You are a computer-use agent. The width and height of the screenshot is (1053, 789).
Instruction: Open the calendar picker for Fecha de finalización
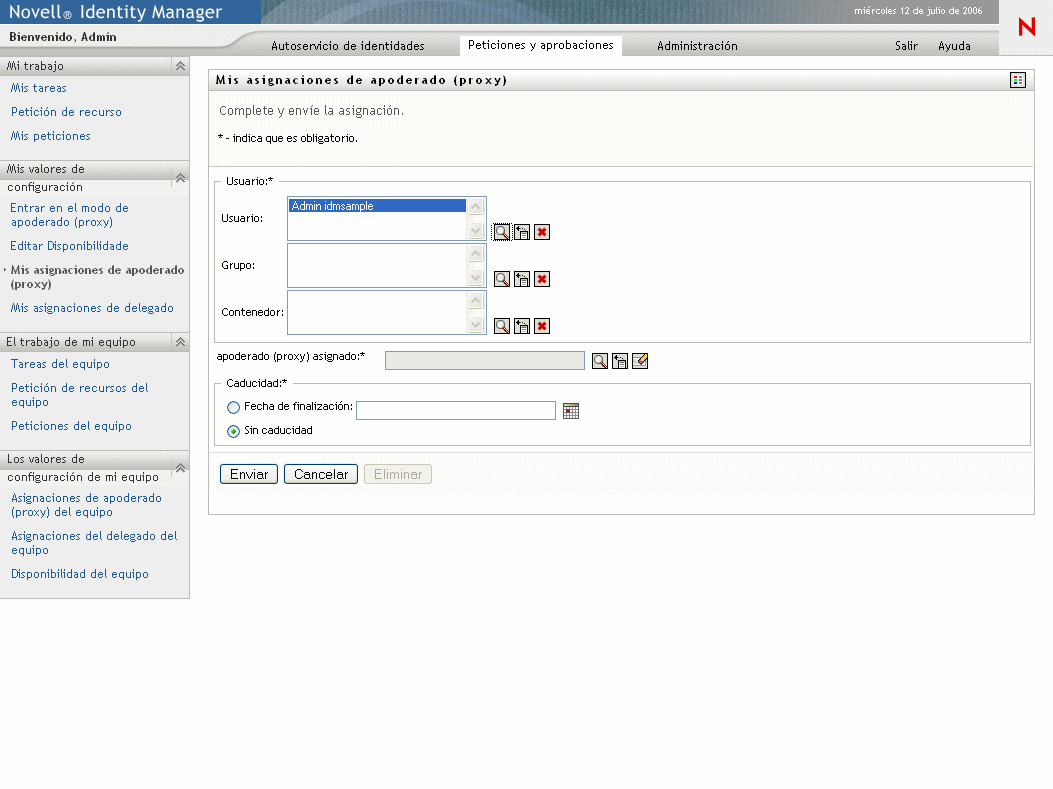571,411
